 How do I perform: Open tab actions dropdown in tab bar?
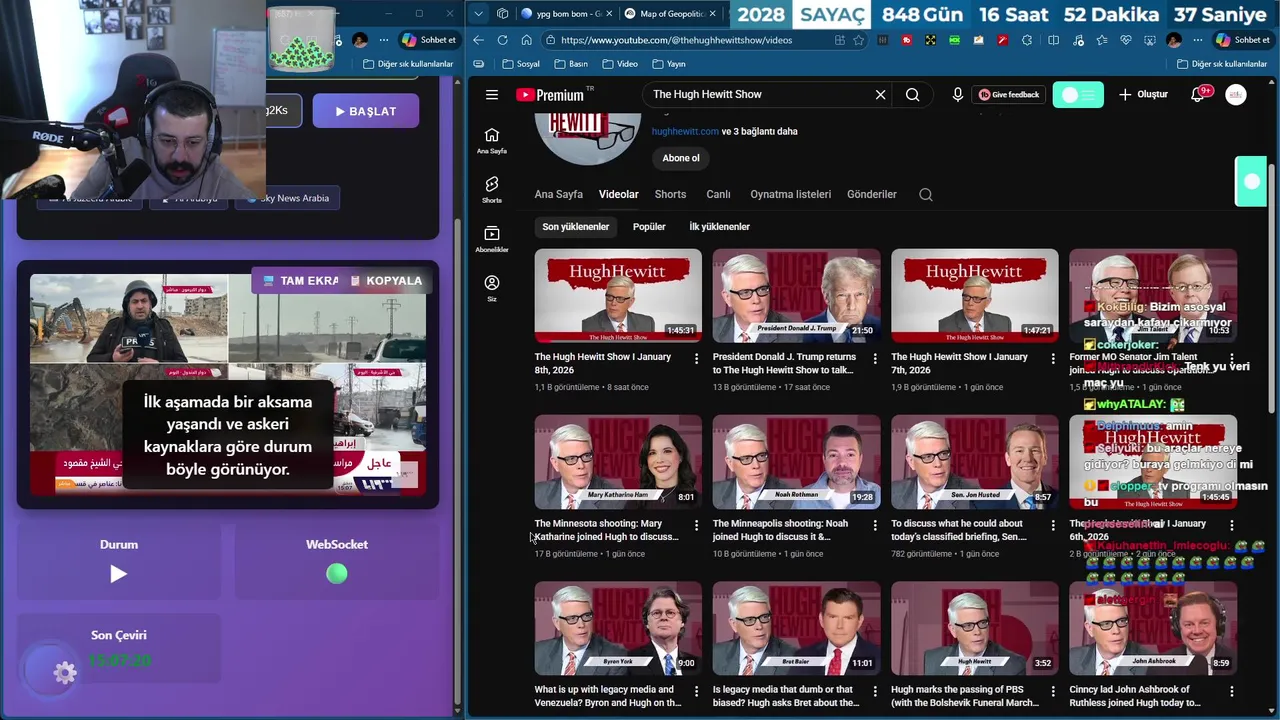tap(479, 14)
